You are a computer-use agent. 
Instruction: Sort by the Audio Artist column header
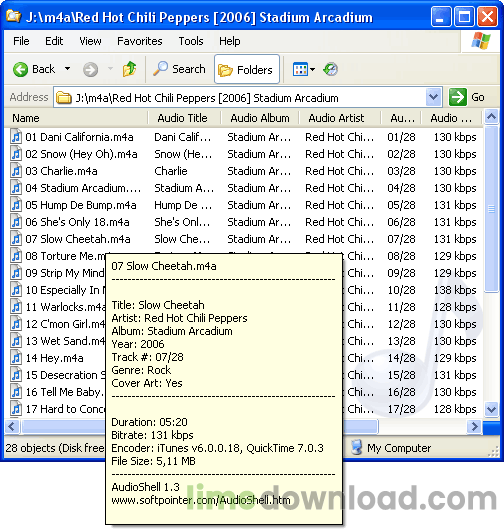pyautogui.click(x=340, y=118)
